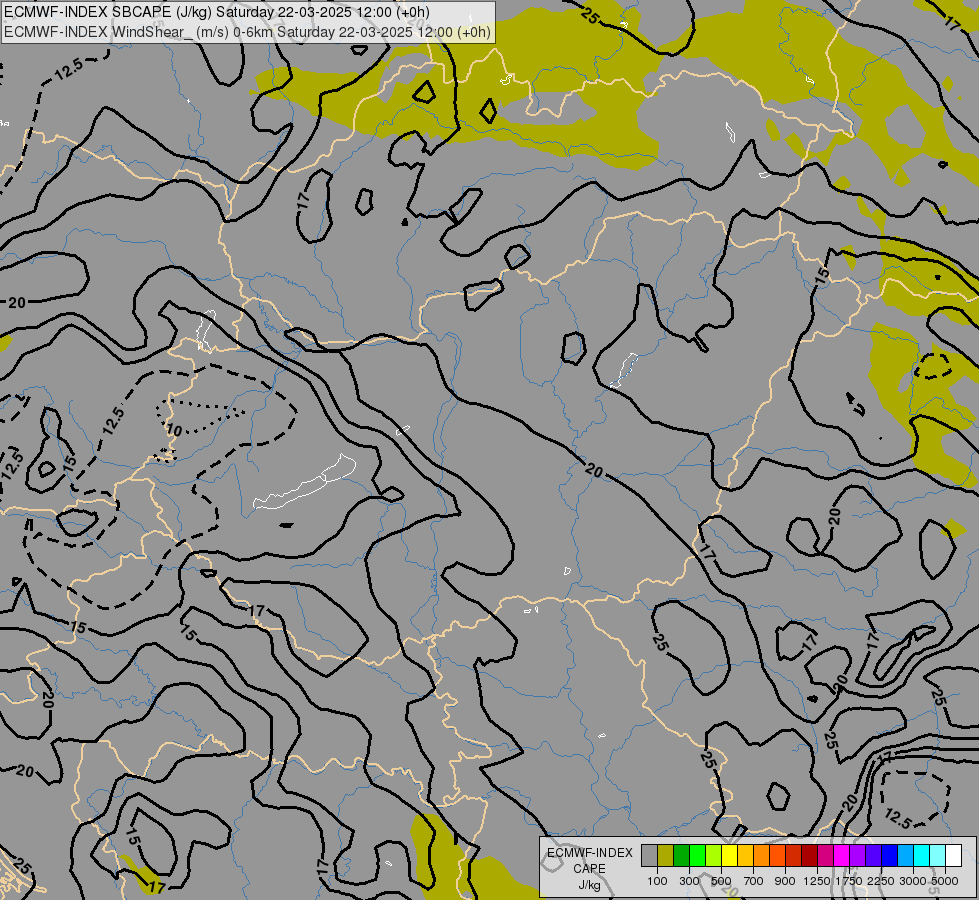This screenshot has width=979, height=900.
Task: Choose the red-orange legend swatch left of 900
Action: click(777, 855)
